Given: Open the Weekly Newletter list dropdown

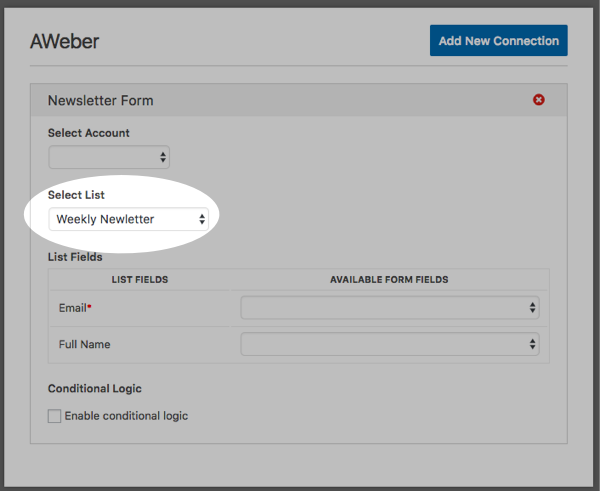Looking at the screenshot, I should (128, 219).
